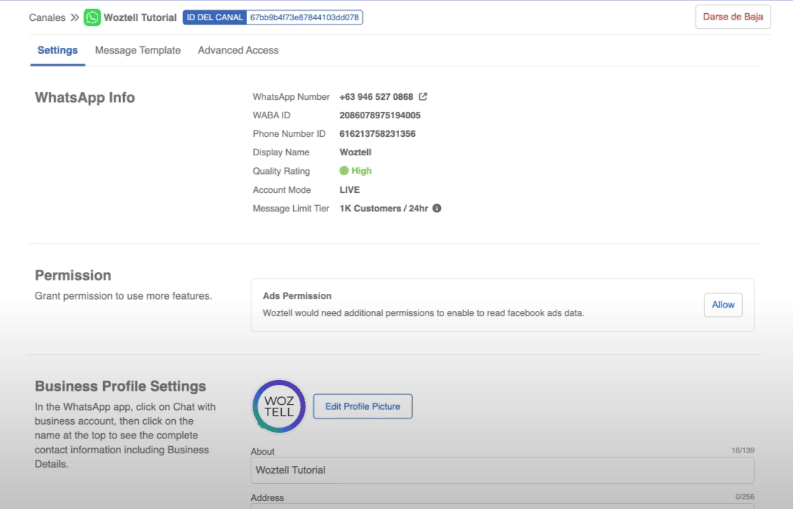Click the WhatsApp channel icon in breadcrumb

92,17
